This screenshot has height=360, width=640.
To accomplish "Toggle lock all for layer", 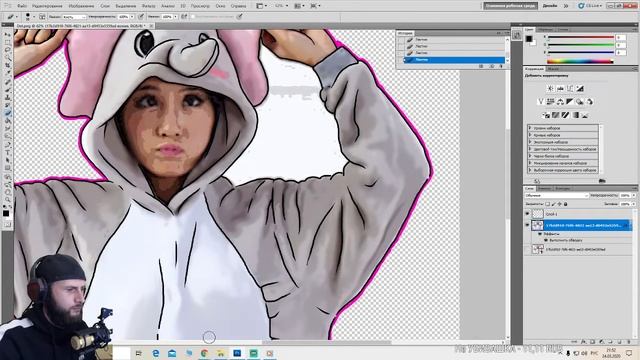I will click(565, 204).
